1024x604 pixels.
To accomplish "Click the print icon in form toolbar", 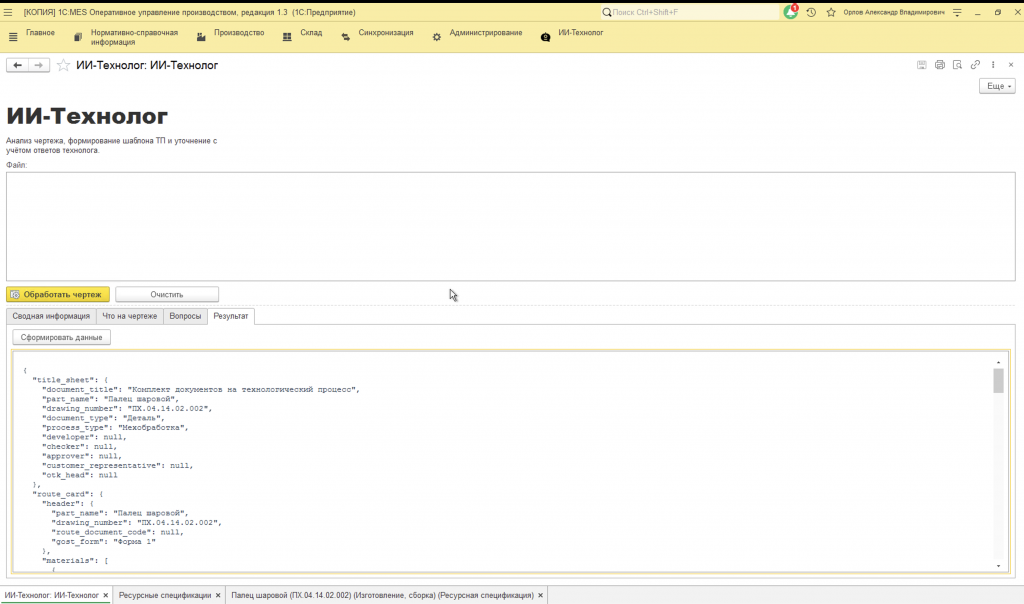I will 939,65.
